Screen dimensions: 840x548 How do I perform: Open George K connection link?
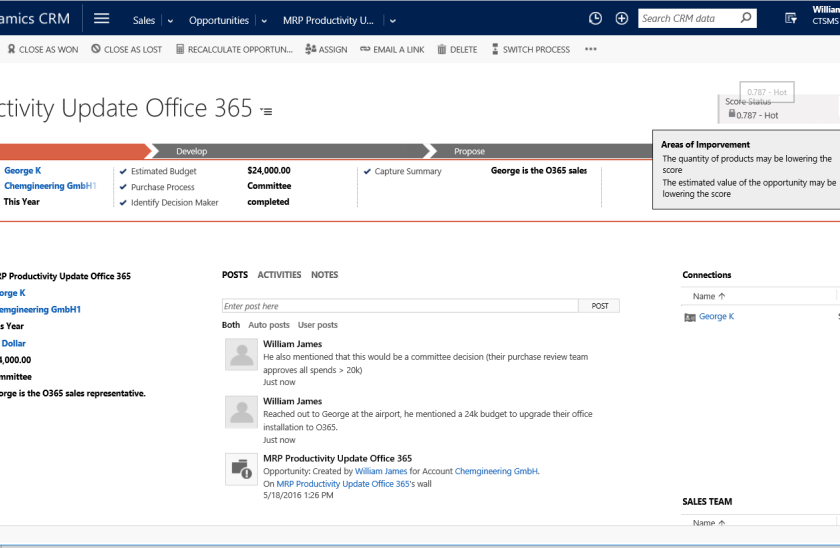pos(716,317)
